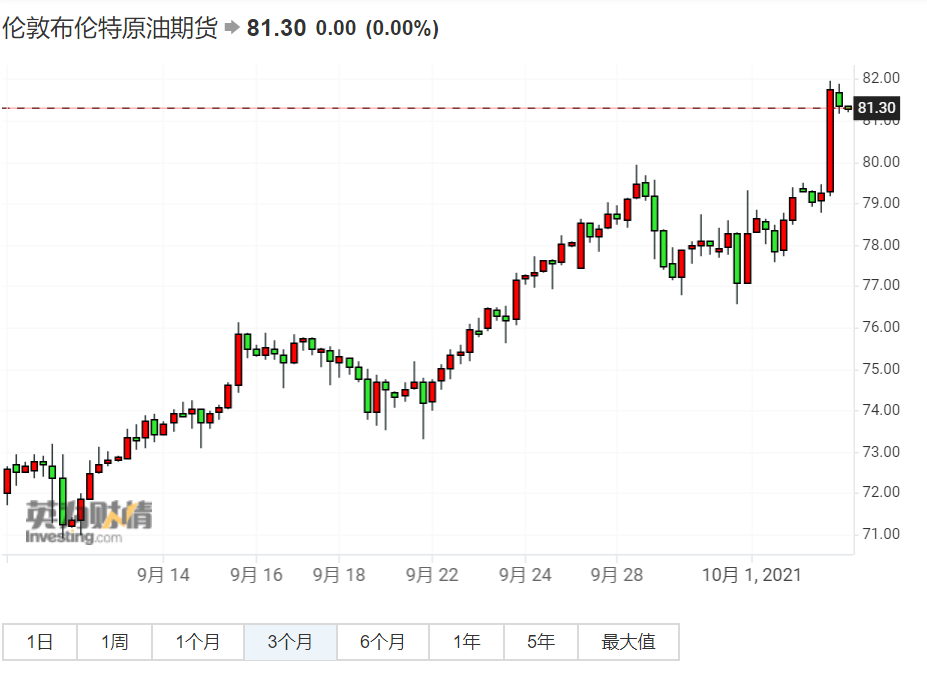Click the 9月 28 date label
927x673 pixels.
[x=617, y=575]
